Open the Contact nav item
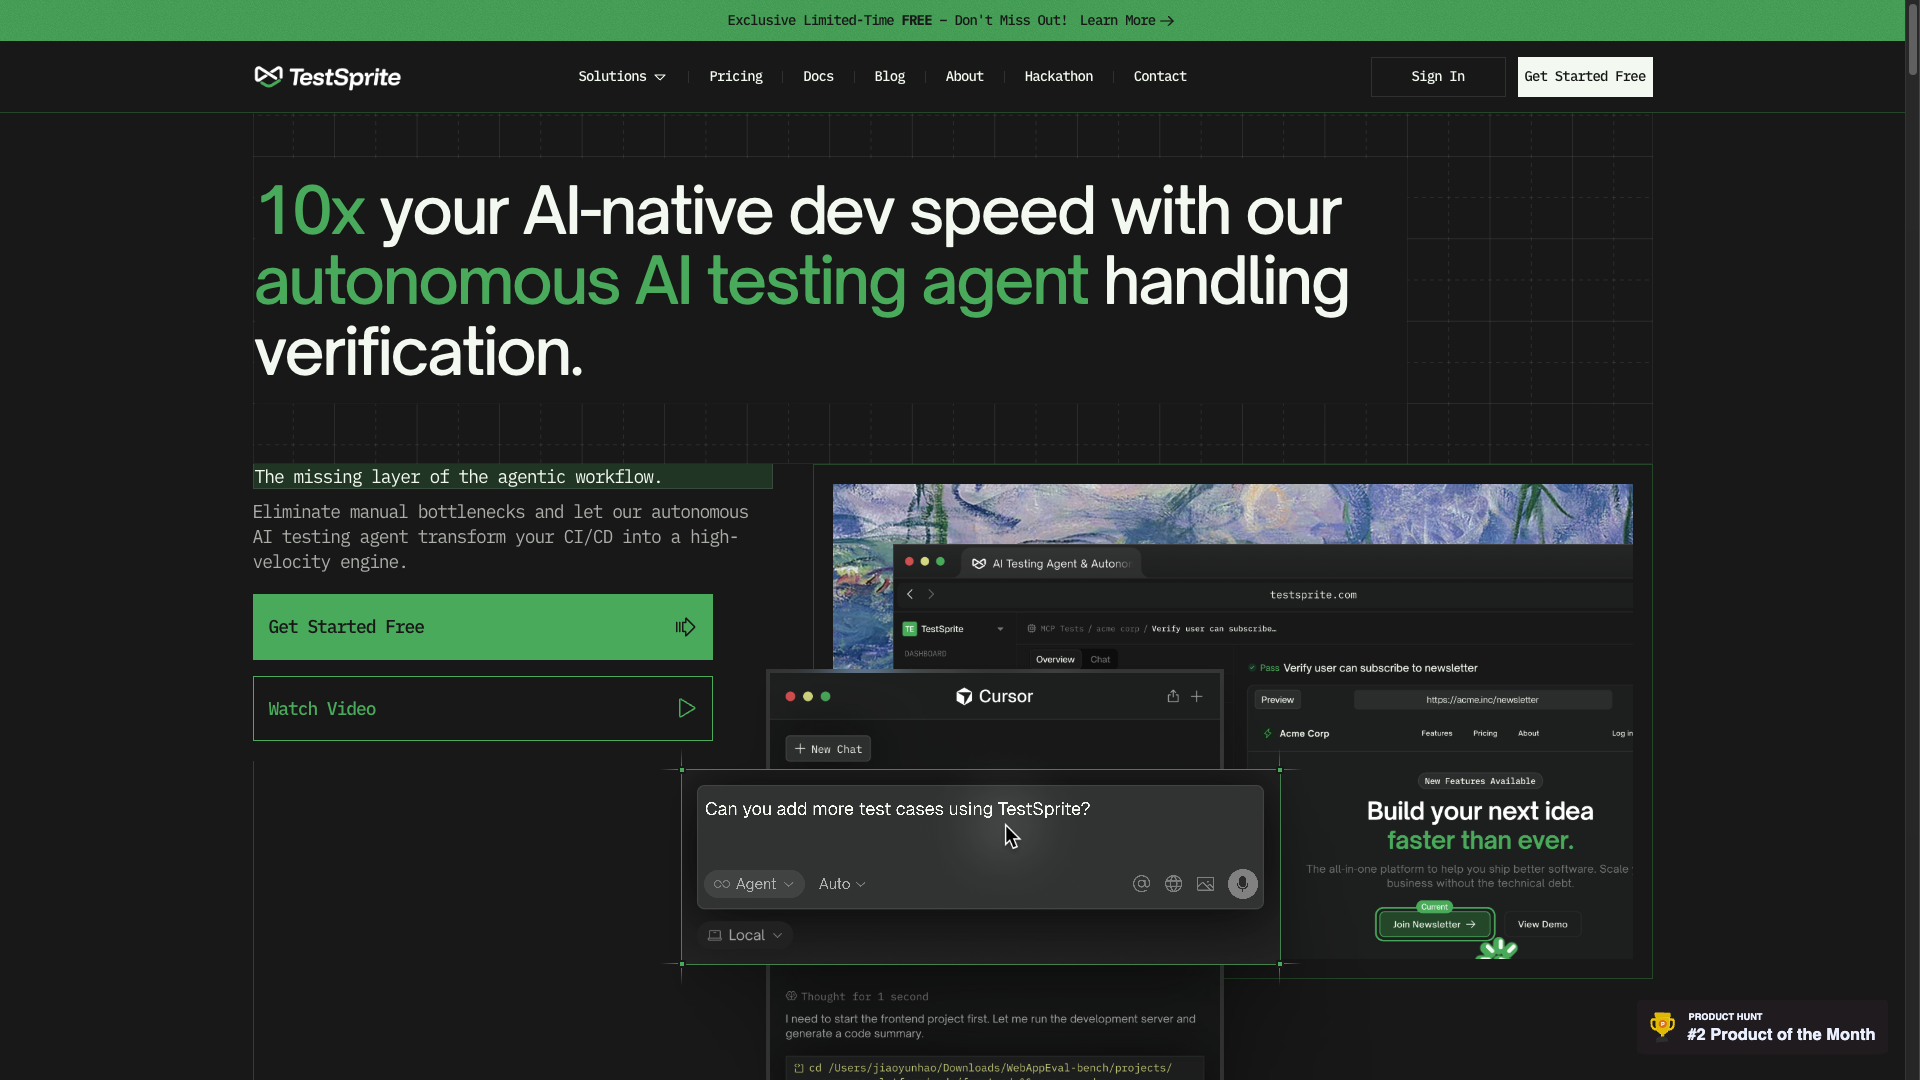The width and height of the screenshot is (1920, 1080). (1160, 77)
